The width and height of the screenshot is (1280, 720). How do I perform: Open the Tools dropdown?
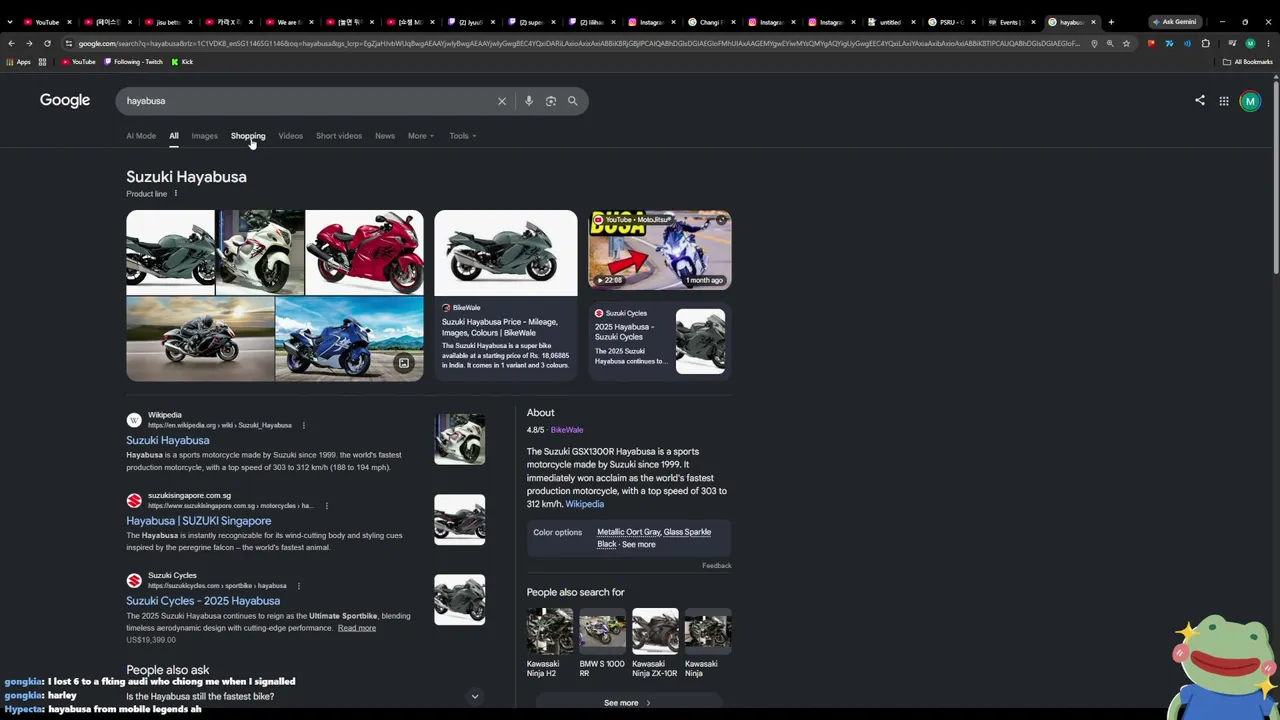(462, 136)
